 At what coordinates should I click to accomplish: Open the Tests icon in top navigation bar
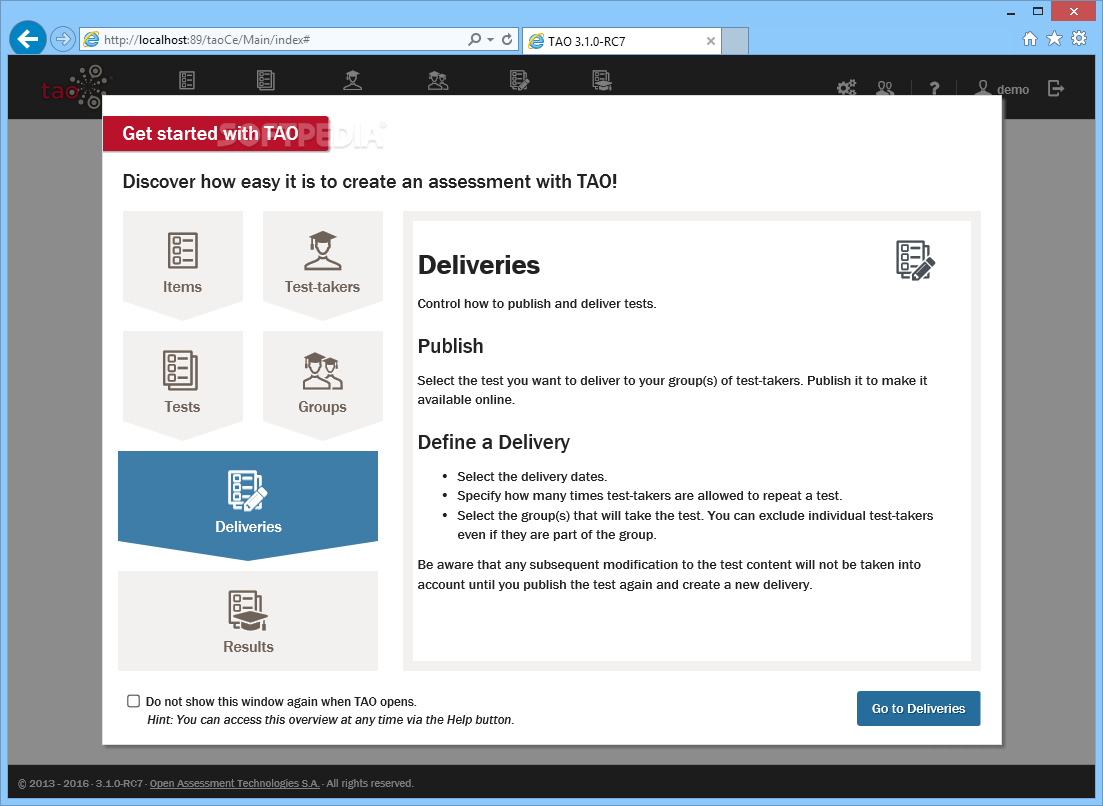pyautogui.click(x=265, y=80)
